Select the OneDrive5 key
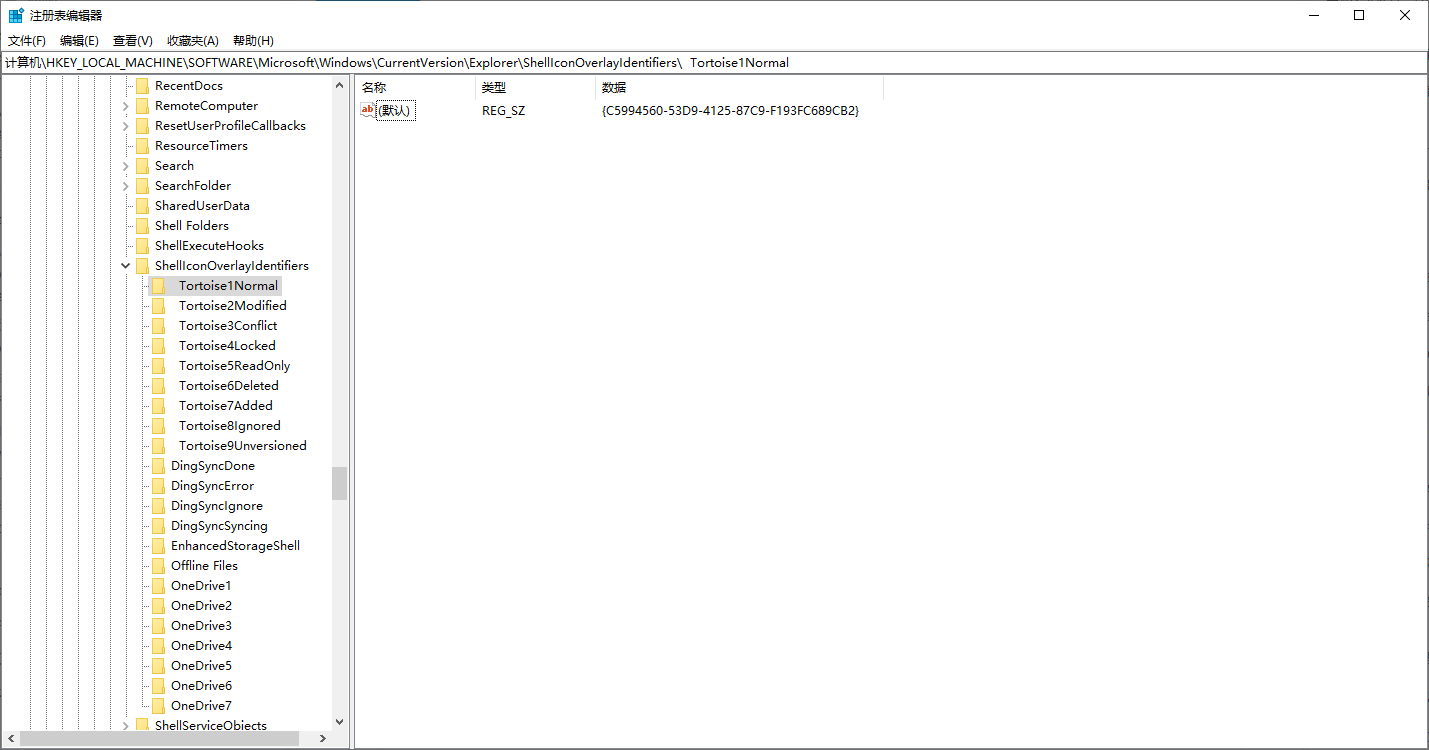 (x=201, y=666)
